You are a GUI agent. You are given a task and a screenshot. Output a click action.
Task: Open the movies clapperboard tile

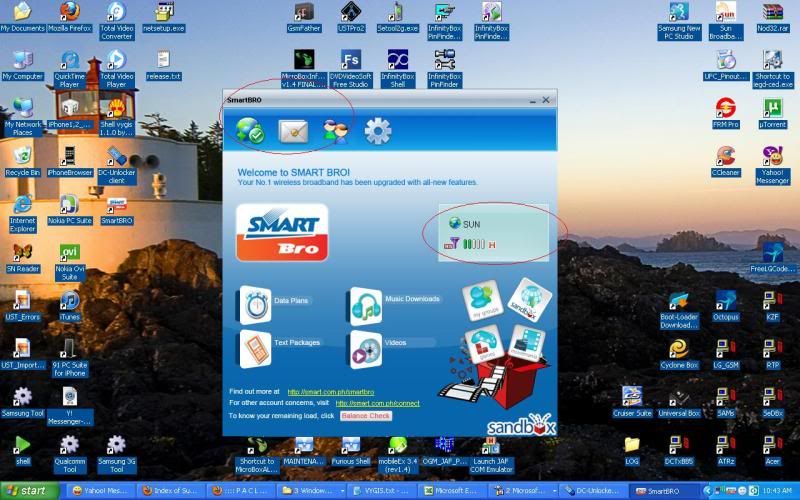pyautogui.click(x=527, y=343)
